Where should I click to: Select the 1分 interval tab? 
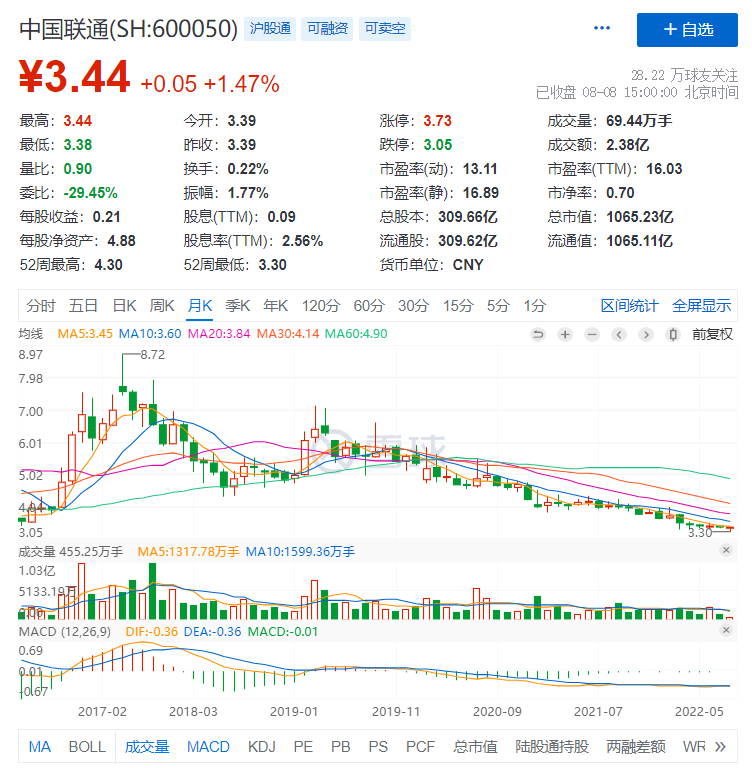pyautogui.click(x=534, y=306)
